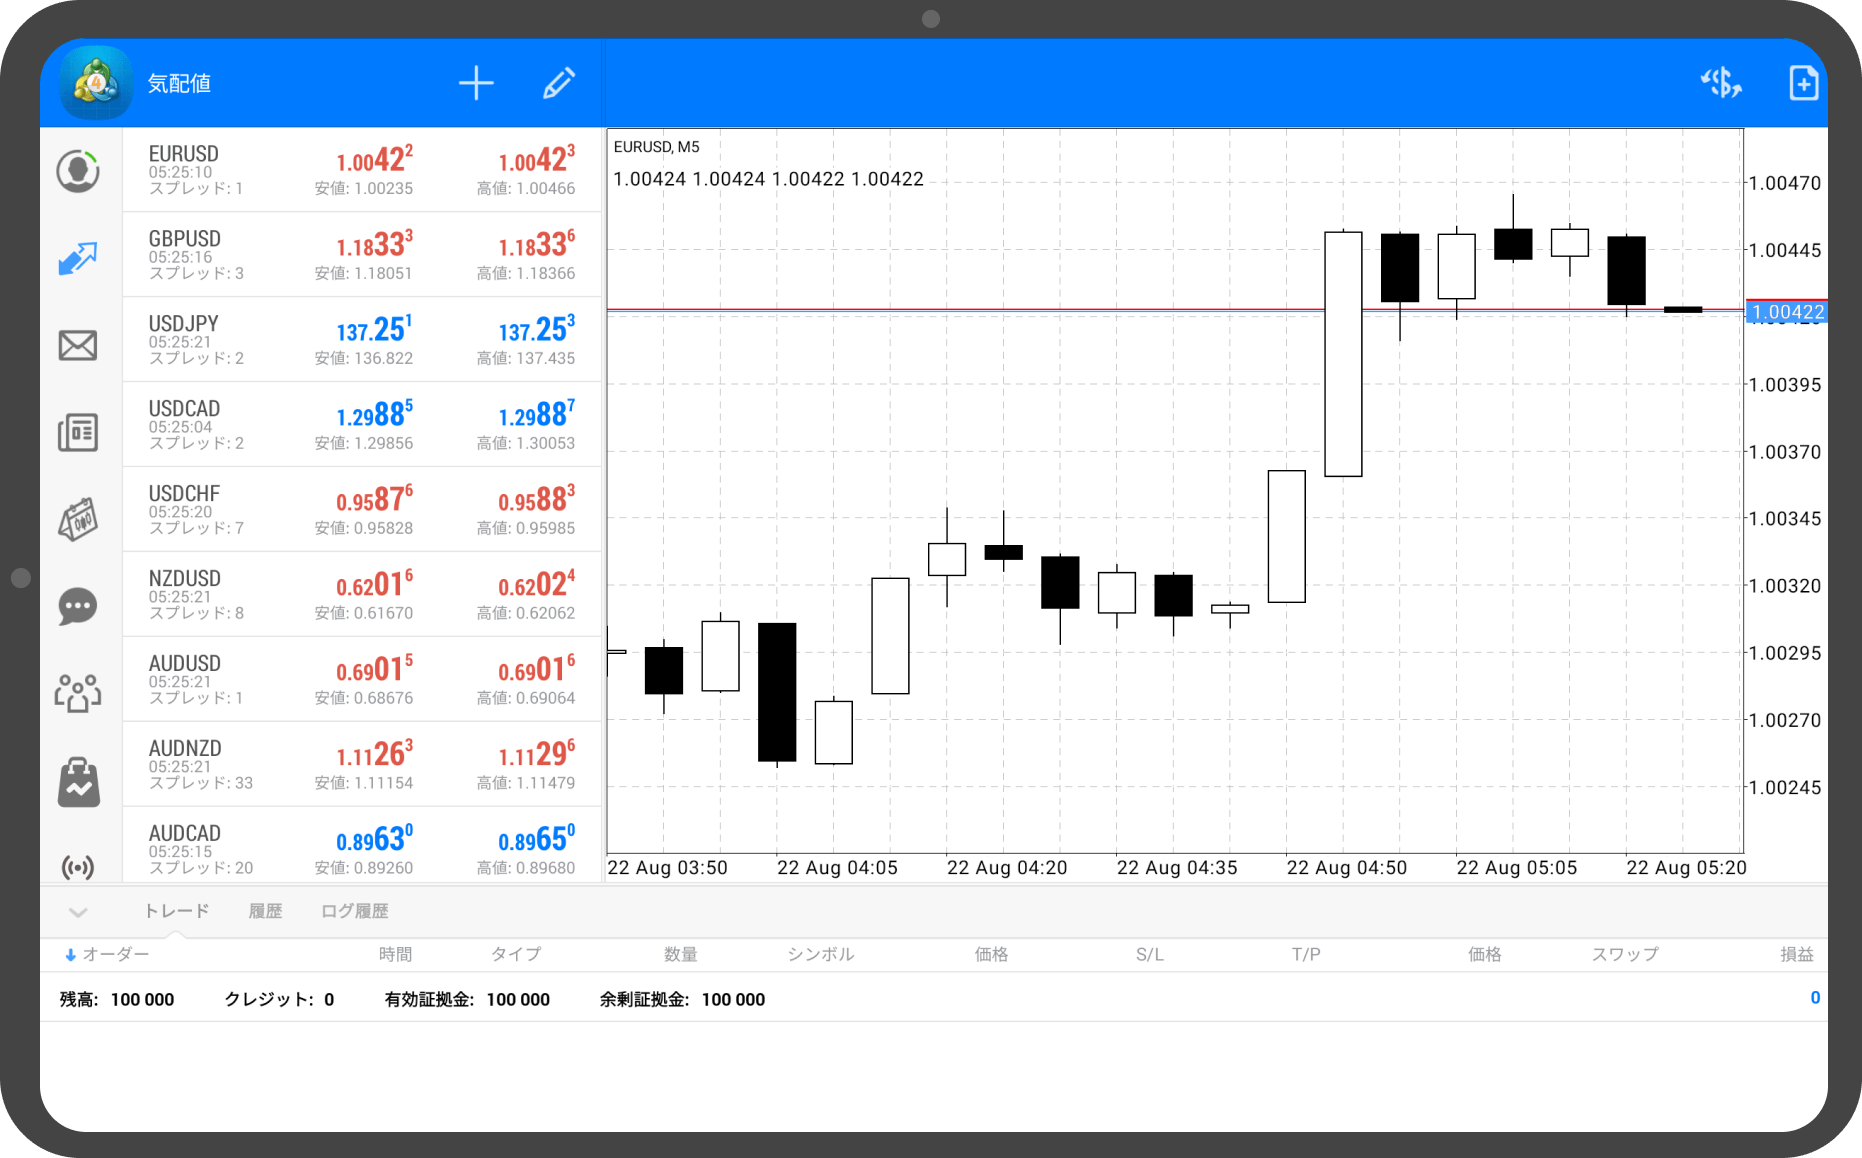
Task: Open the news sidebar icon
Action: [x=78, y=432]
